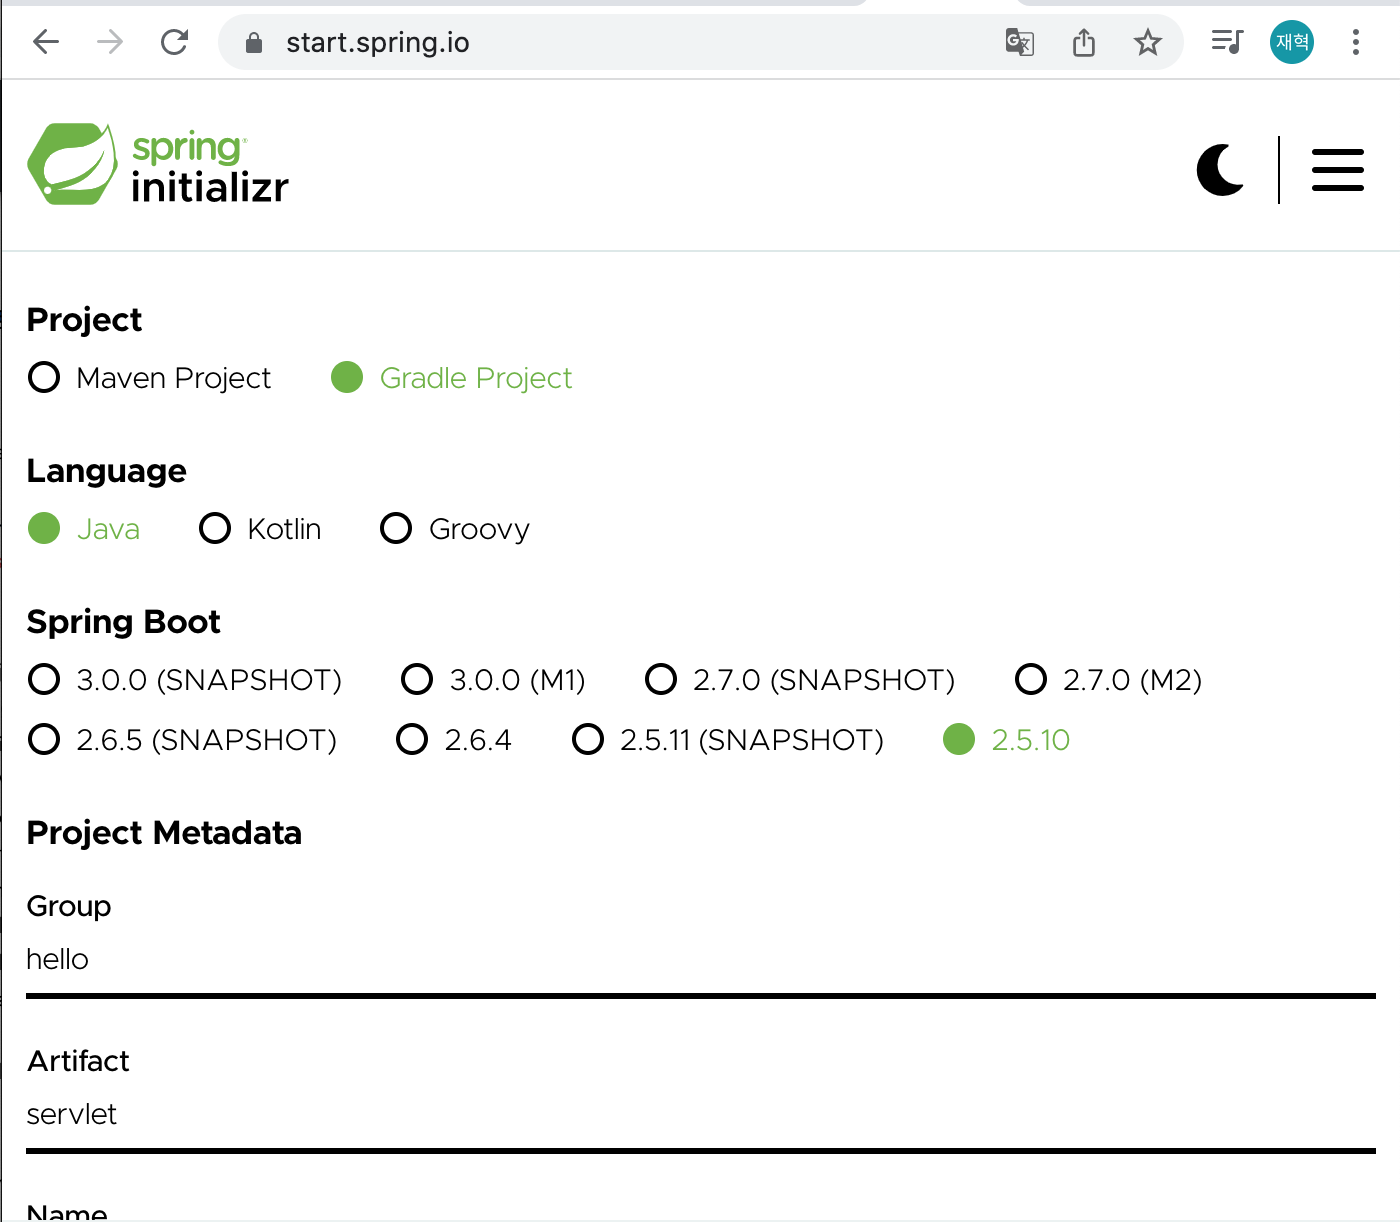Open the Google Translate page icon
The height and width of the screenshot is (1222, 1400).
(1020, 42)
